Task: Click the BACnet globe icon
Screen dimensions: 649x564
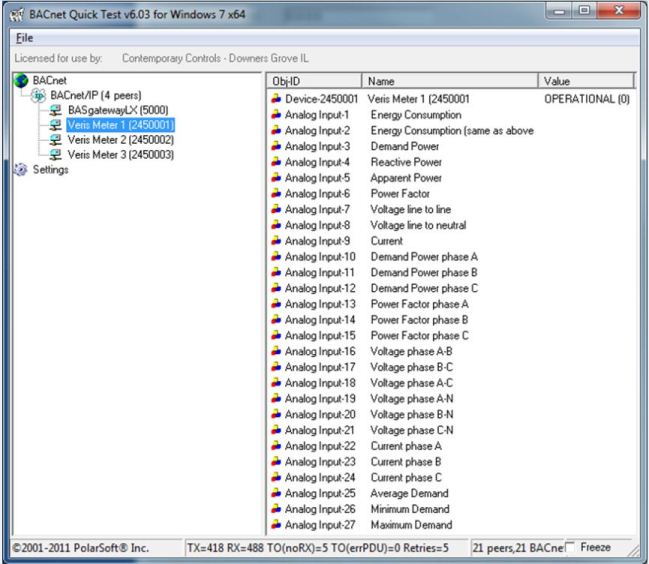Action: 21,80
